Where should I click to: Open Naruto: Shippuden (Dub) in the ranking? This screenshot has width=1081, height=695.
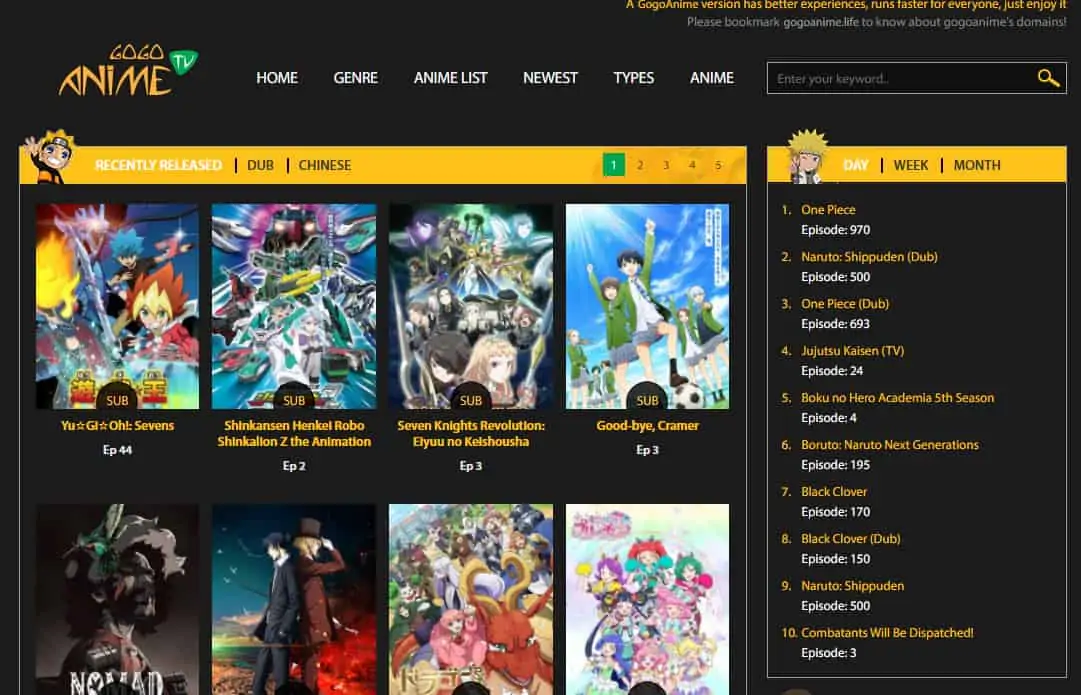(869, 256)
